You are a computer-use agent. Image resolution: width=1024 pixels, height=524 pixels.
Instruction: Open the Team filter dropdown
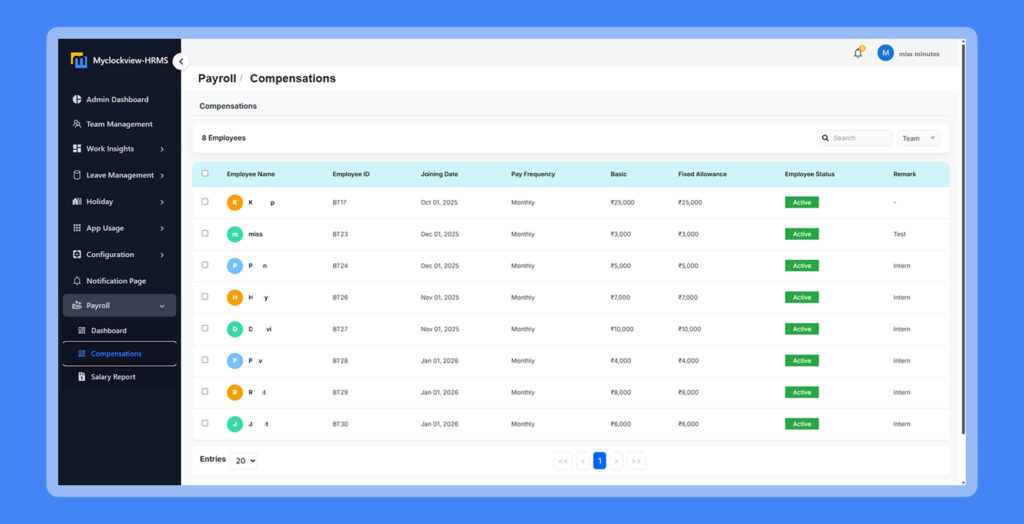pos(919,138)
